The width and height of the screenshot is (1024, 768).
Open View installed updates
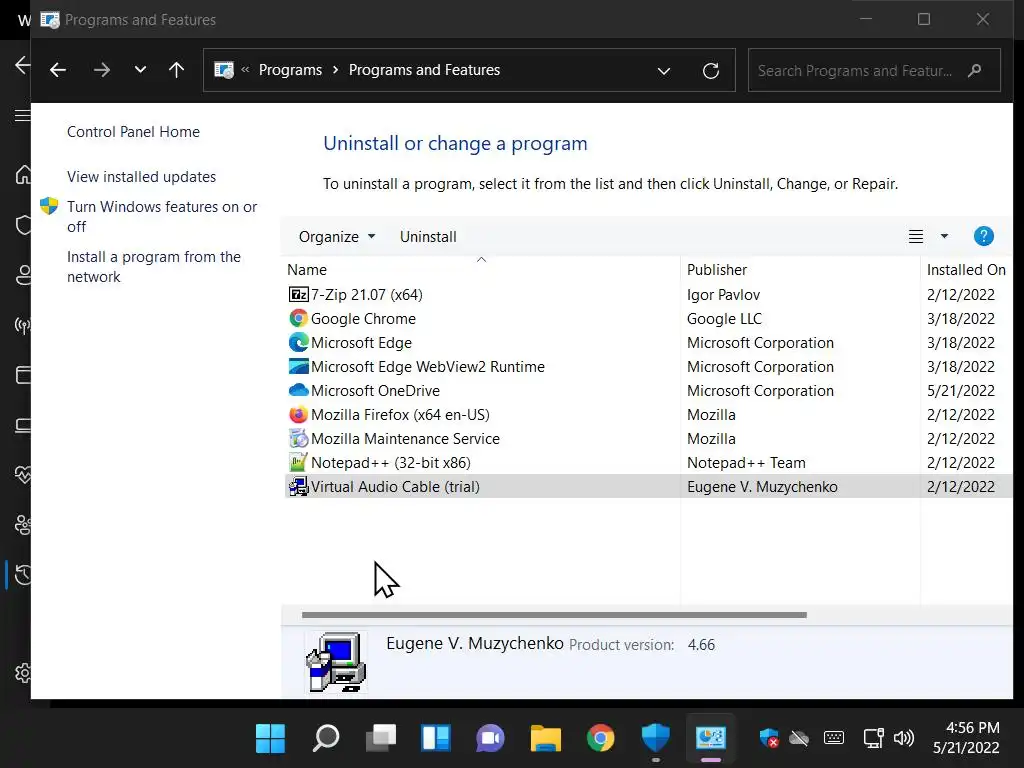[x=141, y=177]
